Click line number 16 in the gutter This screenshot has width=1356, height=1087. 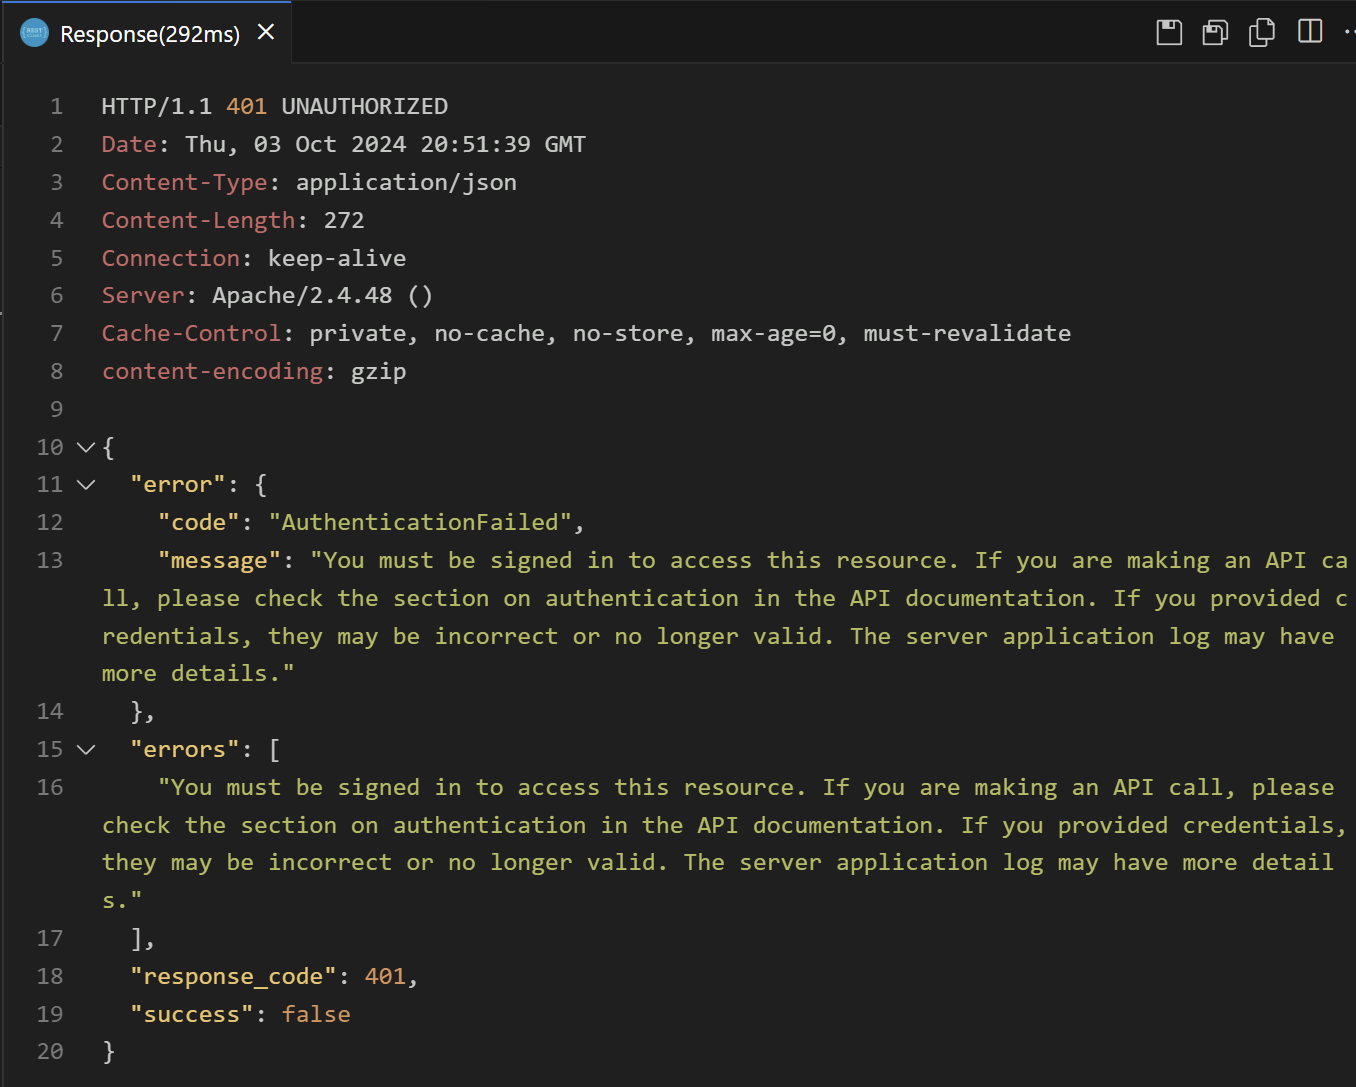(50, 787)
